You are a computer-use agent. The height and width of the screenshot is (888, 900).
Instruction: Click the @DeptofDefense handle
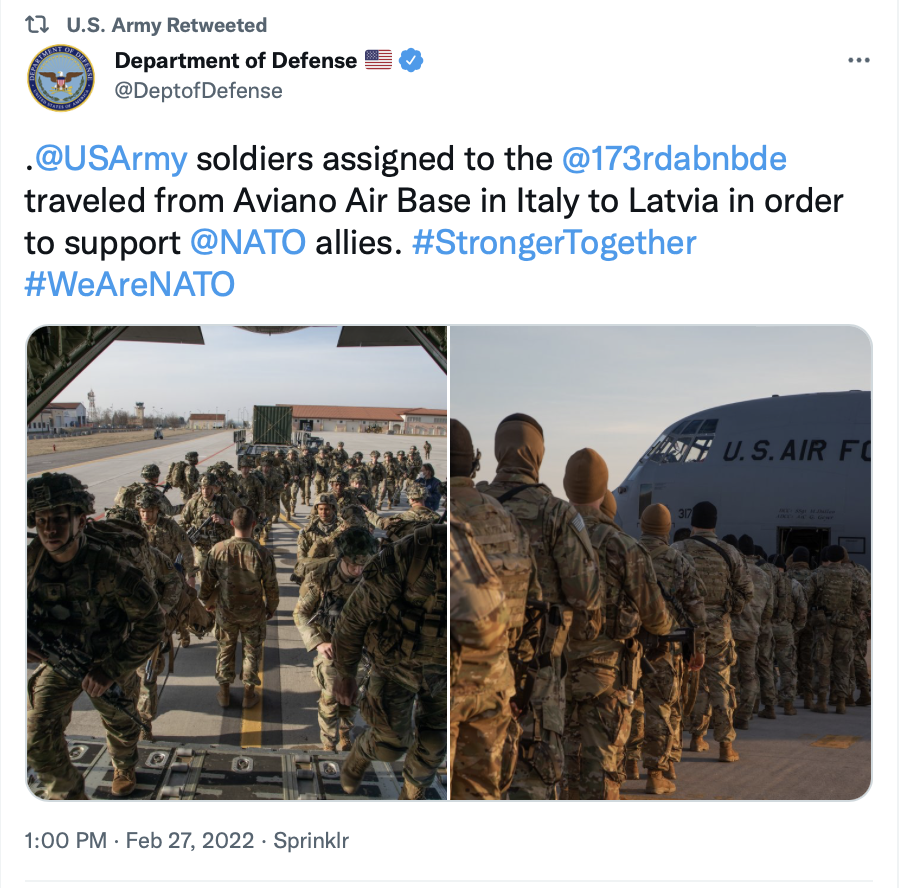tap(199, 91)
